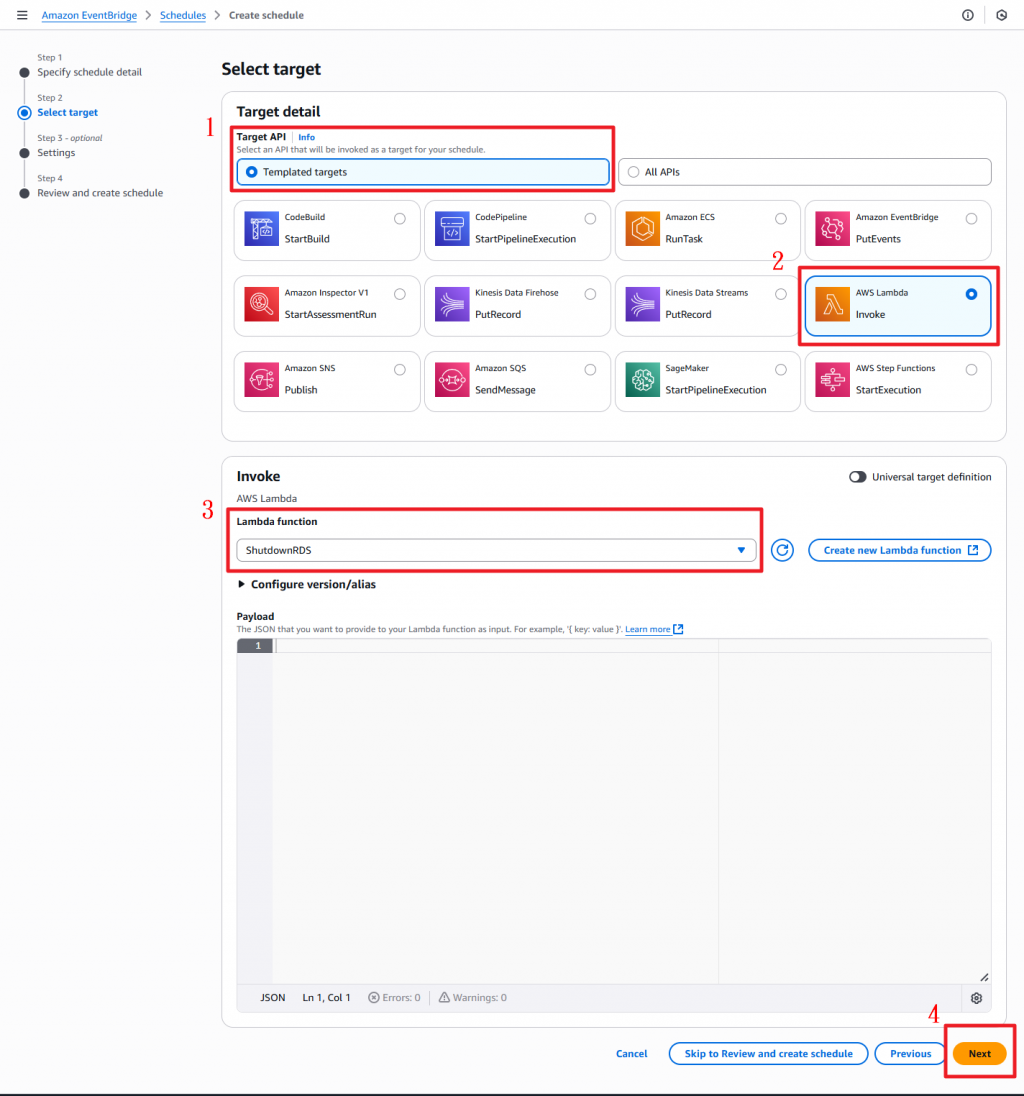Select Kinesis Data Streams PutRecord radio
Viewport: 1024px width, 1096px height.
click(x=781, y=294)
